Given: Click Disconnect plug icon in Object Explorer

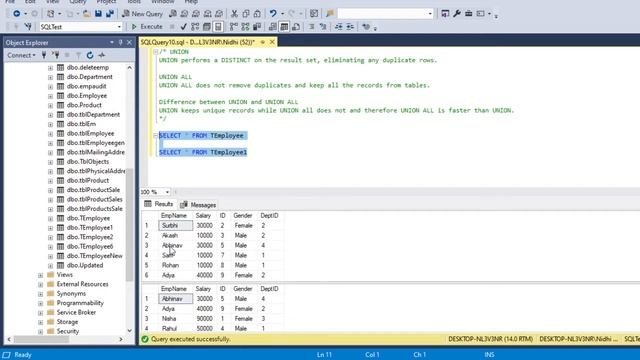Looking at the screenshot, I should [56, 55].
